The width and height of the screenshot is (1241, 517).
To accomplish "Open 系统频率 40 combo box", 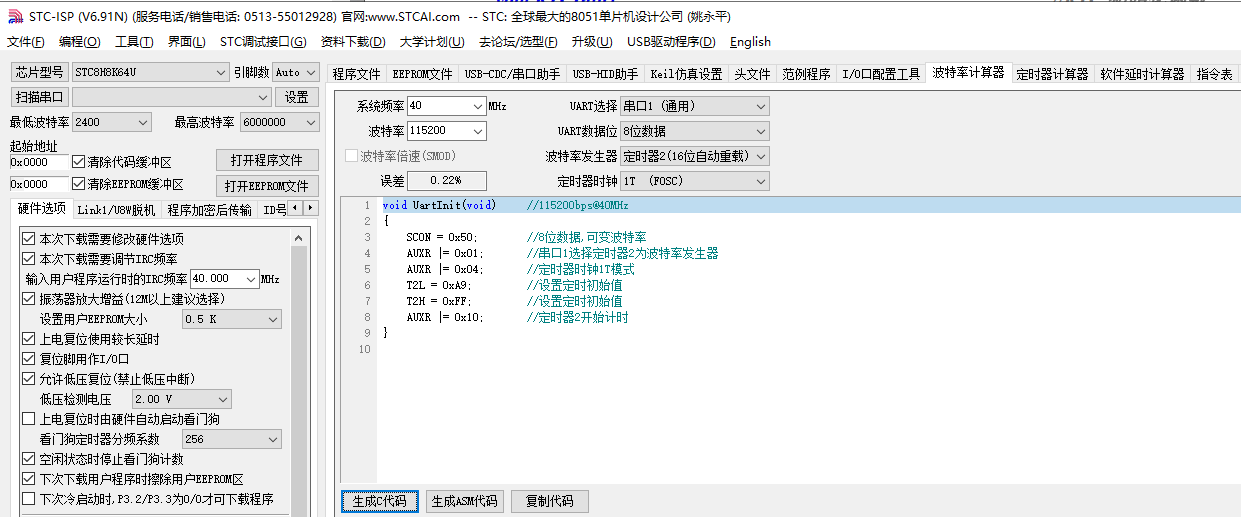I will 477,106.
